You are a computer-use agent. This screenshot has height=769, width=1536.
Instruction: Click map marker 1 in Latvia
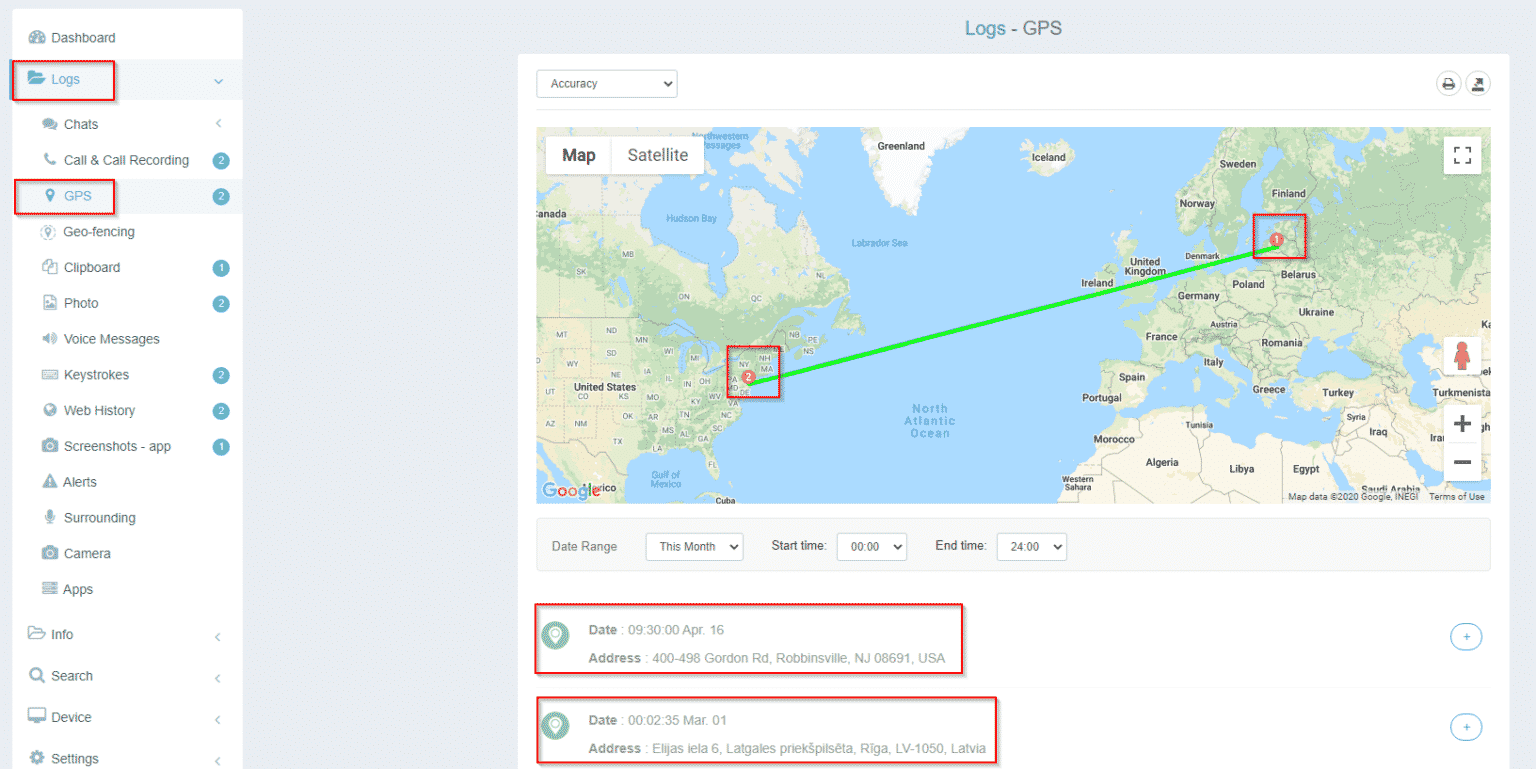[x=1275, y=239]
